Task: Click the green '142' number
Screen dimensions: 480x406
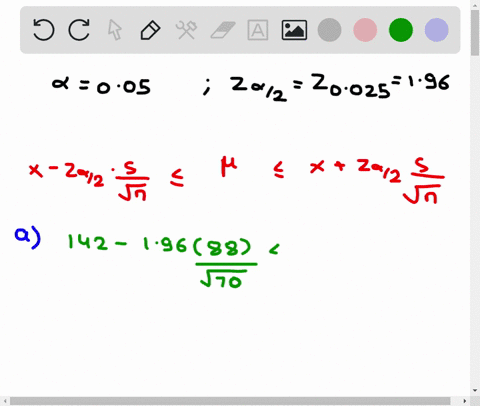Action: pos(87,242)
